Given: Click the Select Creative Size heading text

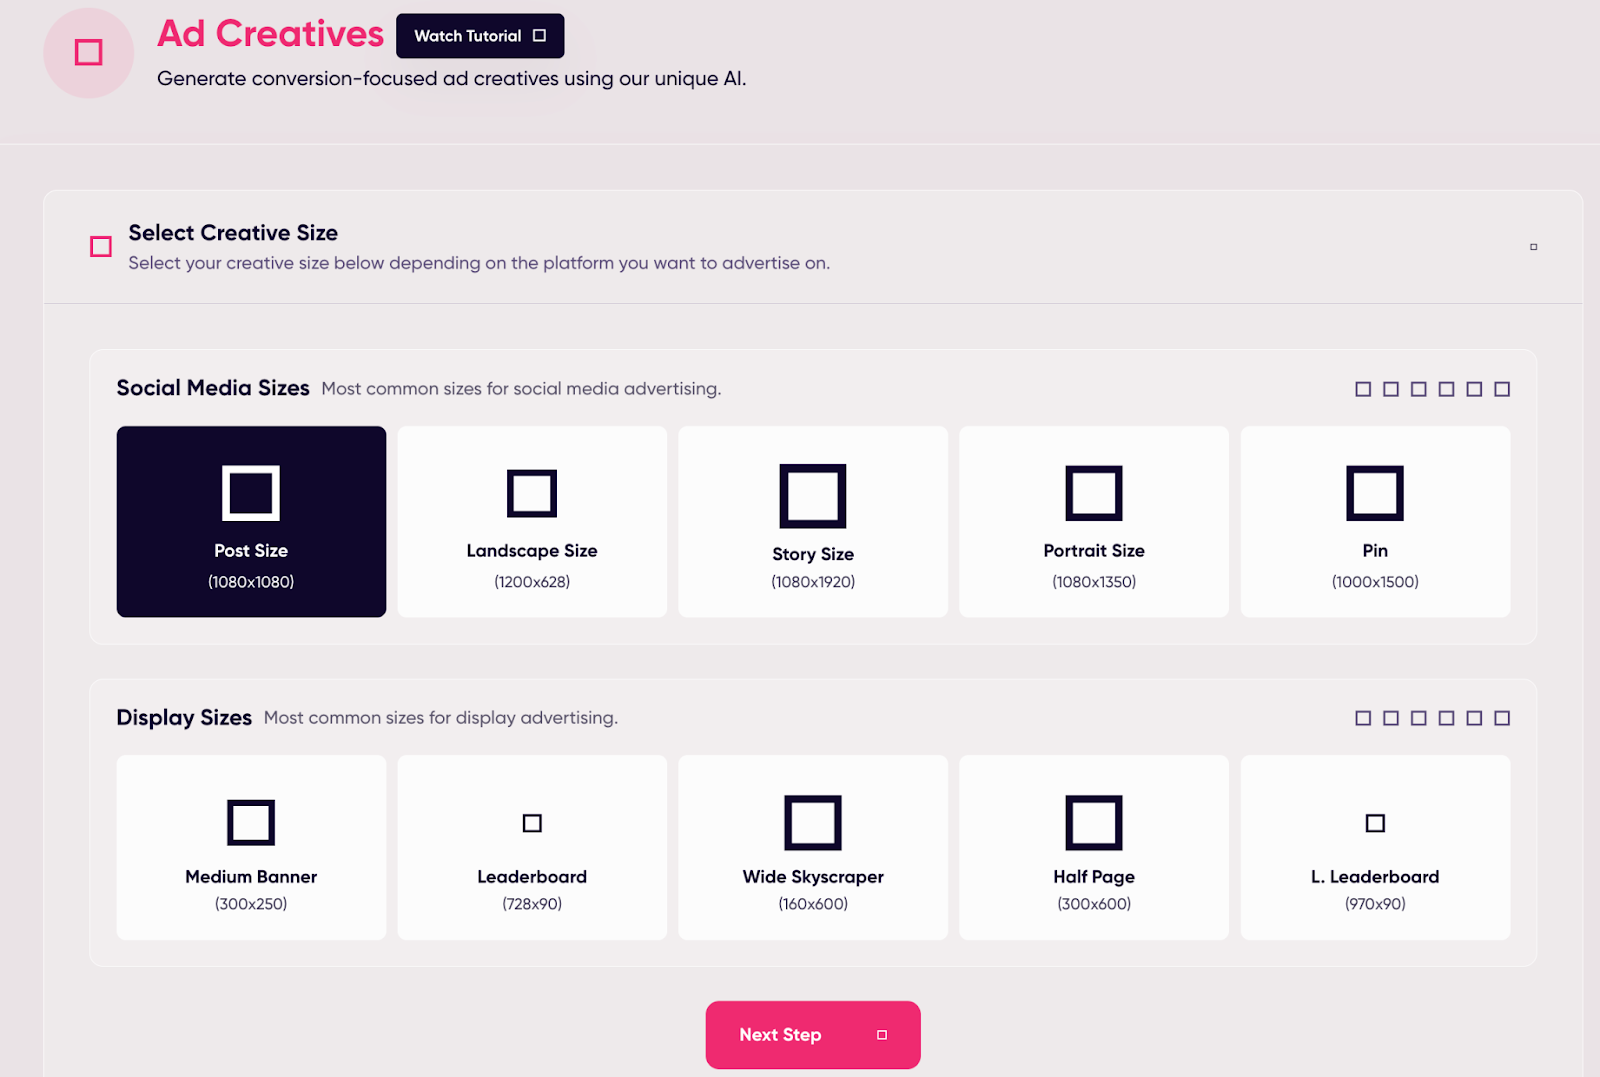Looking at the screenshot, I should [x=233, y=233].
